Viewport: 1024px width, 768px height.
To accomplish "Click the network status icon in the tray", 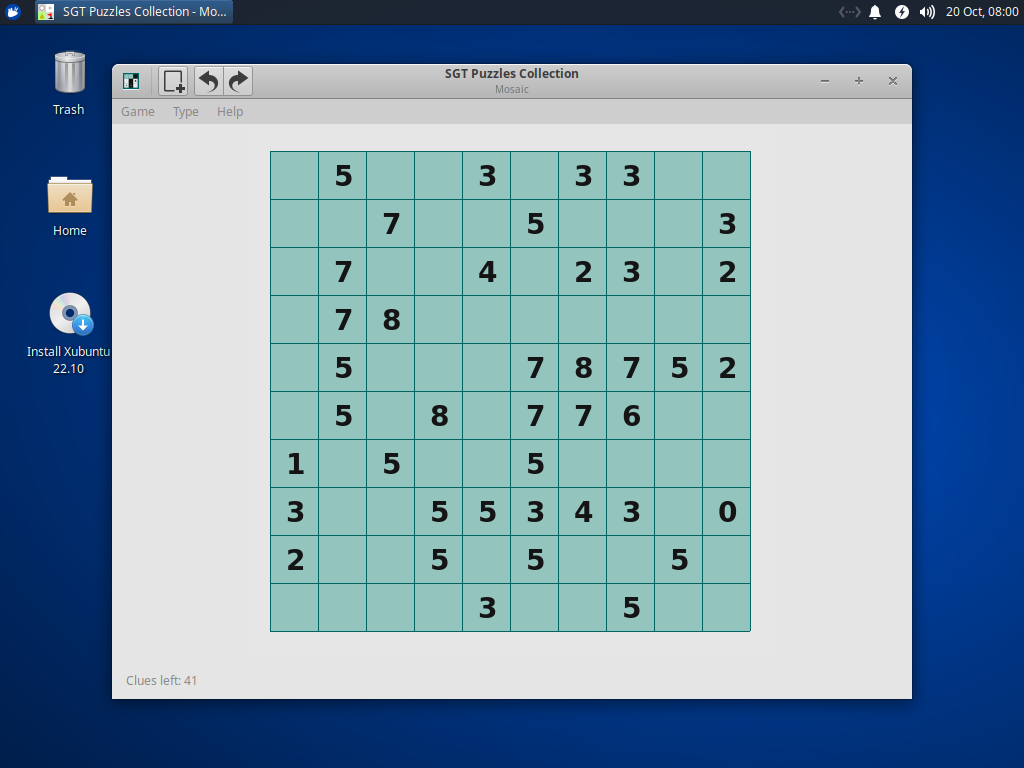I will pyautogui.click(x=848, y=12).
